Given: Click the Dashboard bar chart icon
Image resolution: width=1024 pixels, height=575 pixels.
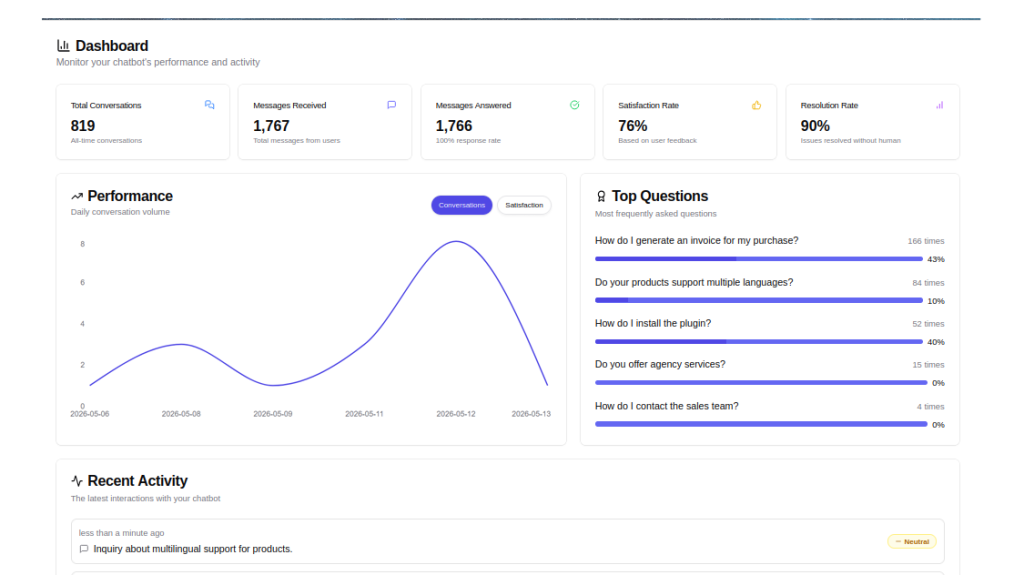Looking at the screenshot, I should [63, 46].
